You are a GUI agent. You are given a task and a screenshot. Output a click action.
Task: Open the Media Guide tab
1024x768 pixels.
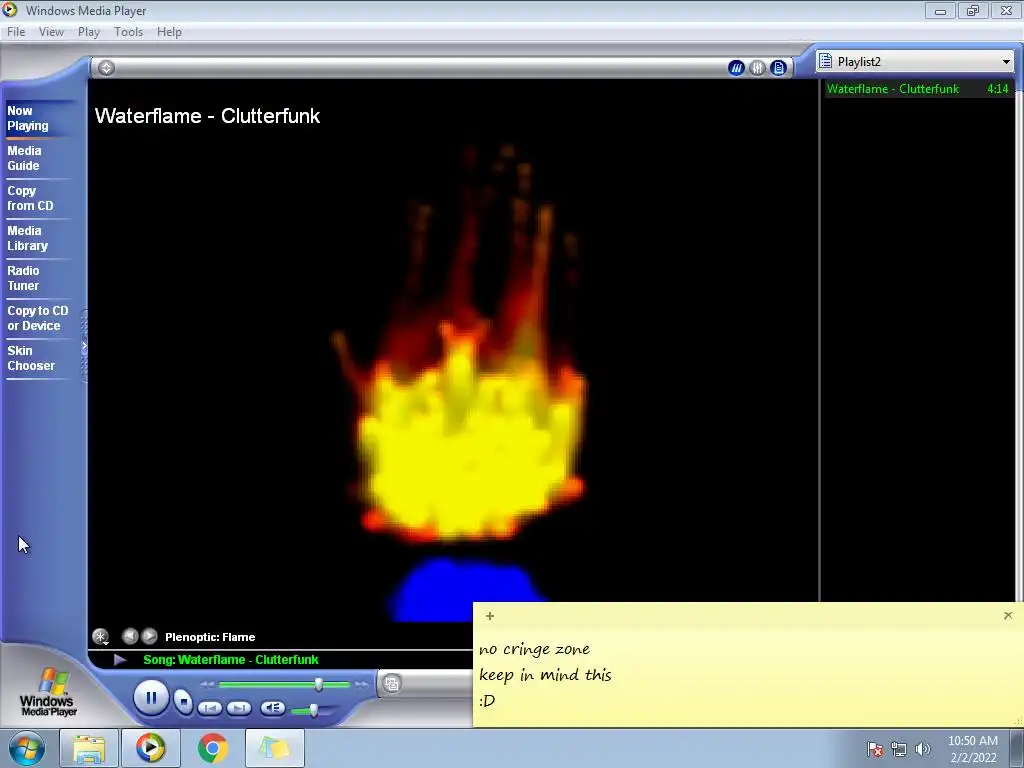coord(24,158)
